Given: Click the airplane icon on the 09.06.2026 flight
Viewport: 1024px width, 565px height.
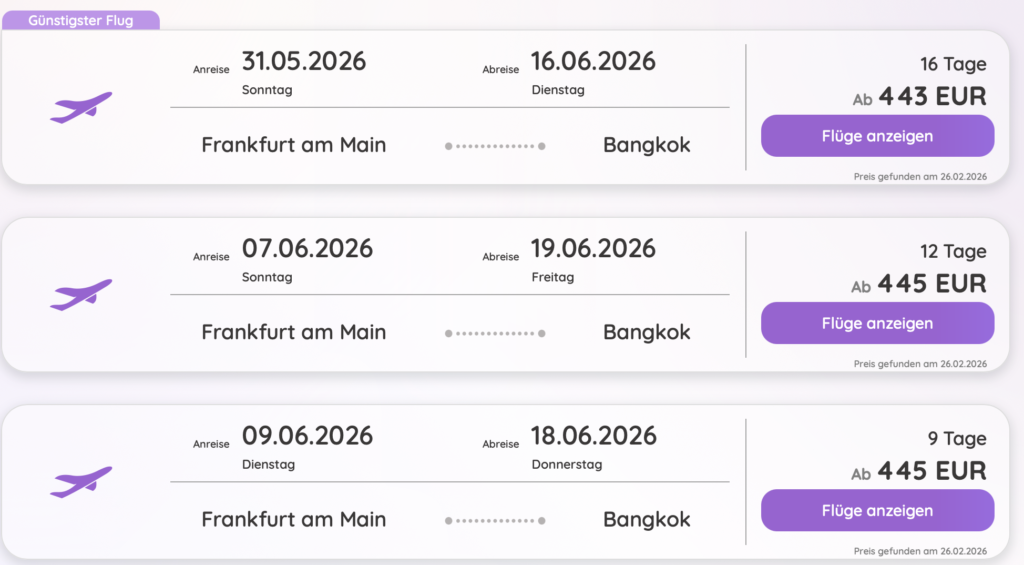Looking at the screenshot, I should click(81, 481).
